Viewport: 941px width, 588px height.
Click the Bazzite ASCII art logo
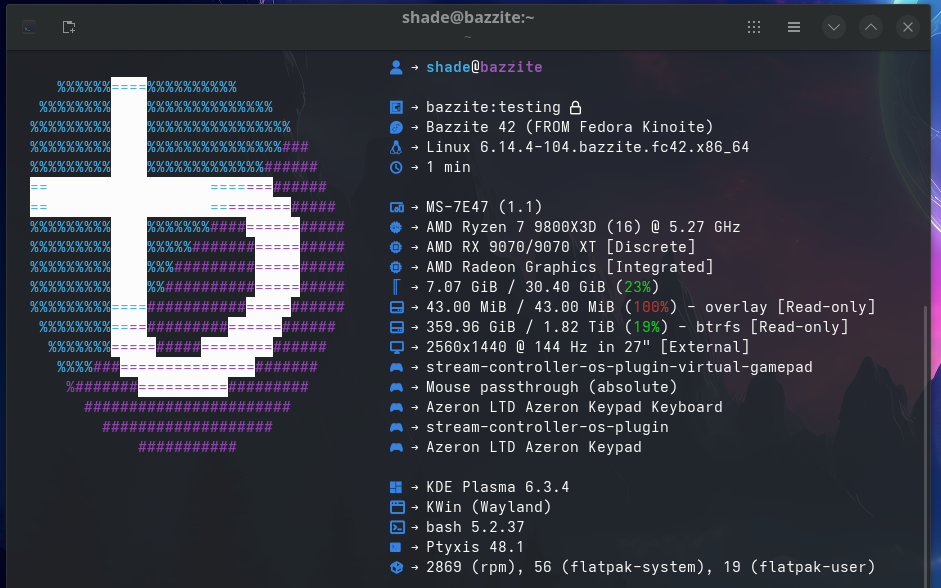click(187, 266)
